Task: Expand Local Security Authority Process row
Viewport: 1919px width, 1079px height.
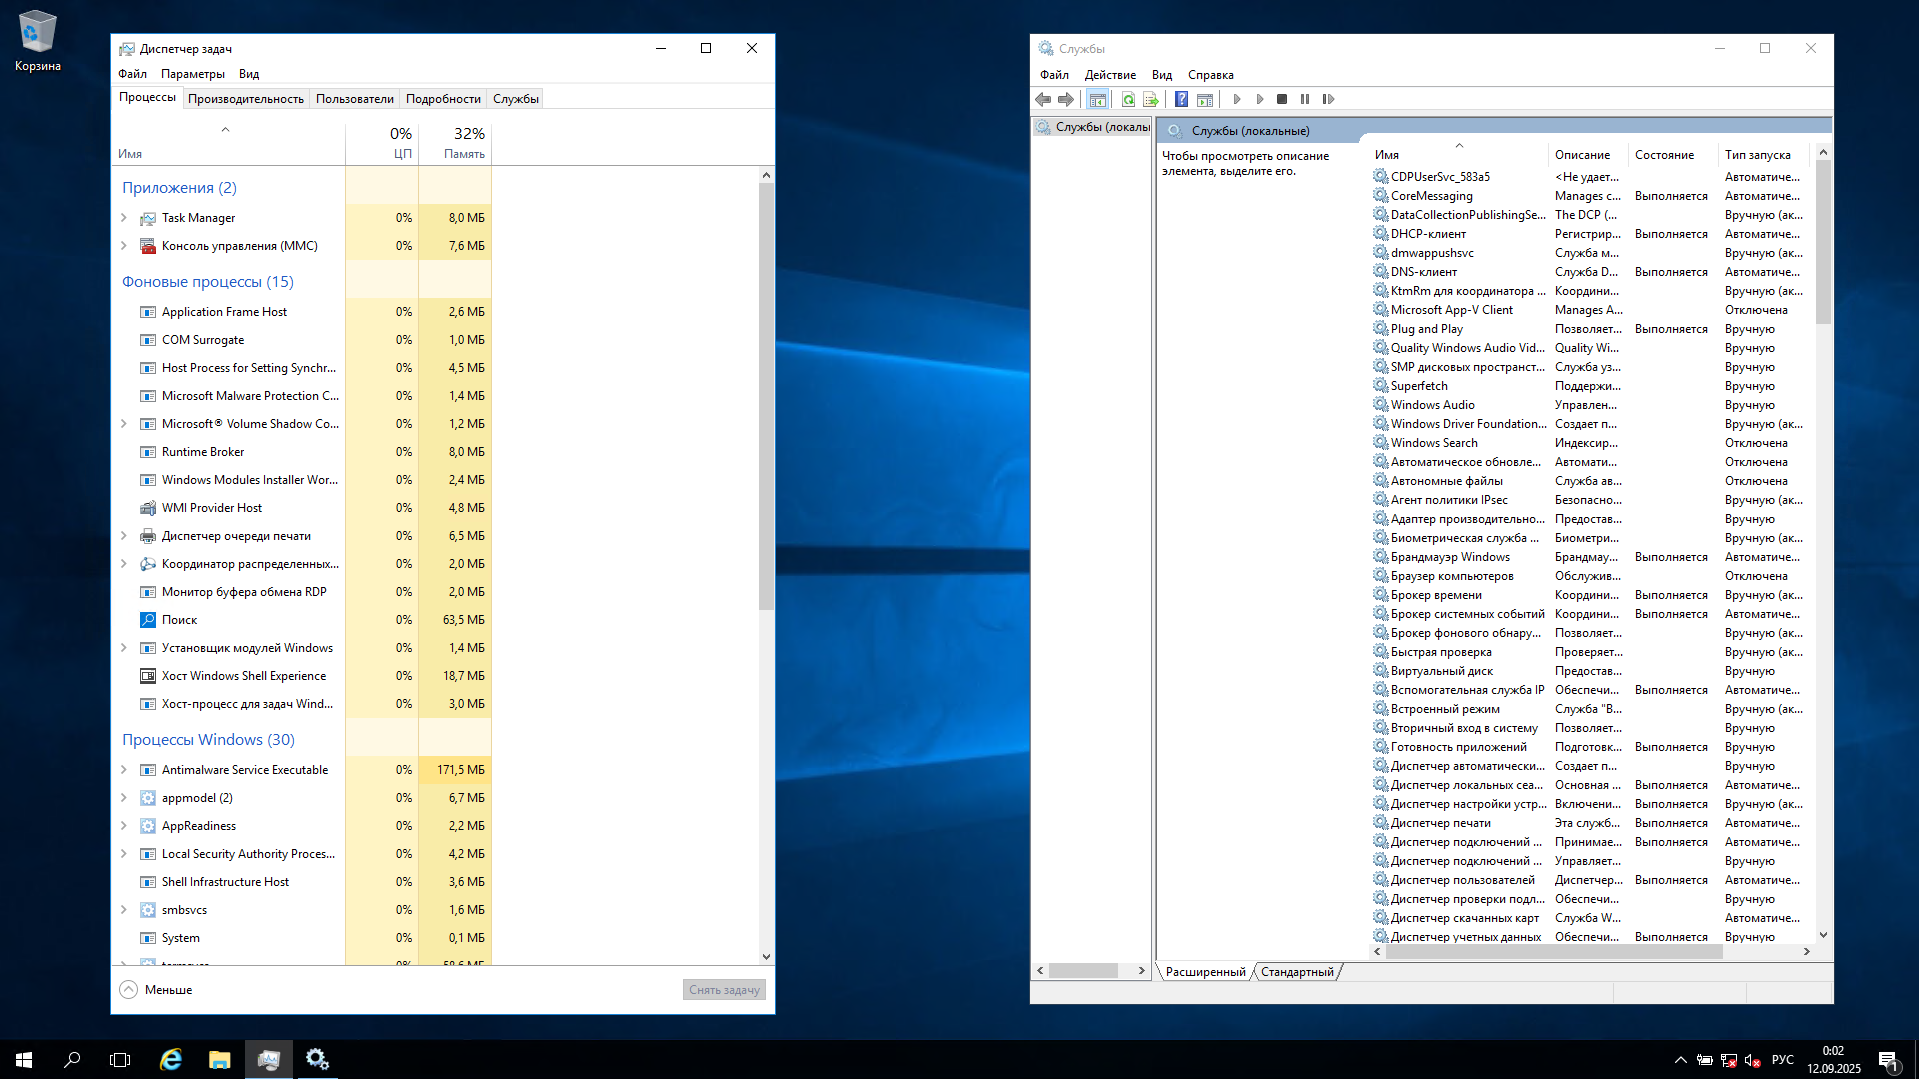Action: click(x=124, y=854)
